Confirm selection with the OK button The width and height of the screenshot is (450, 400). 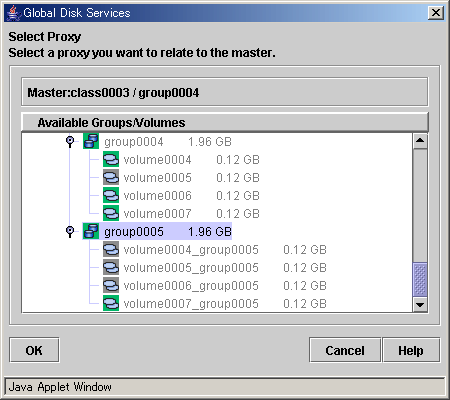(34, 350)
